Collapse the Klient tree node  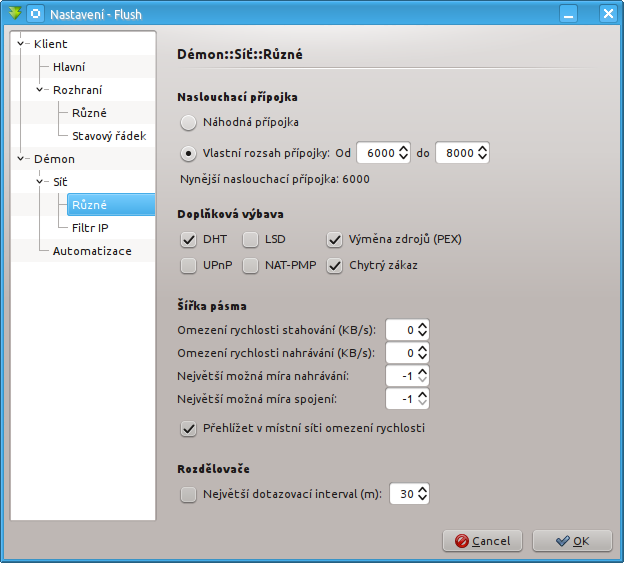[21, 44]
